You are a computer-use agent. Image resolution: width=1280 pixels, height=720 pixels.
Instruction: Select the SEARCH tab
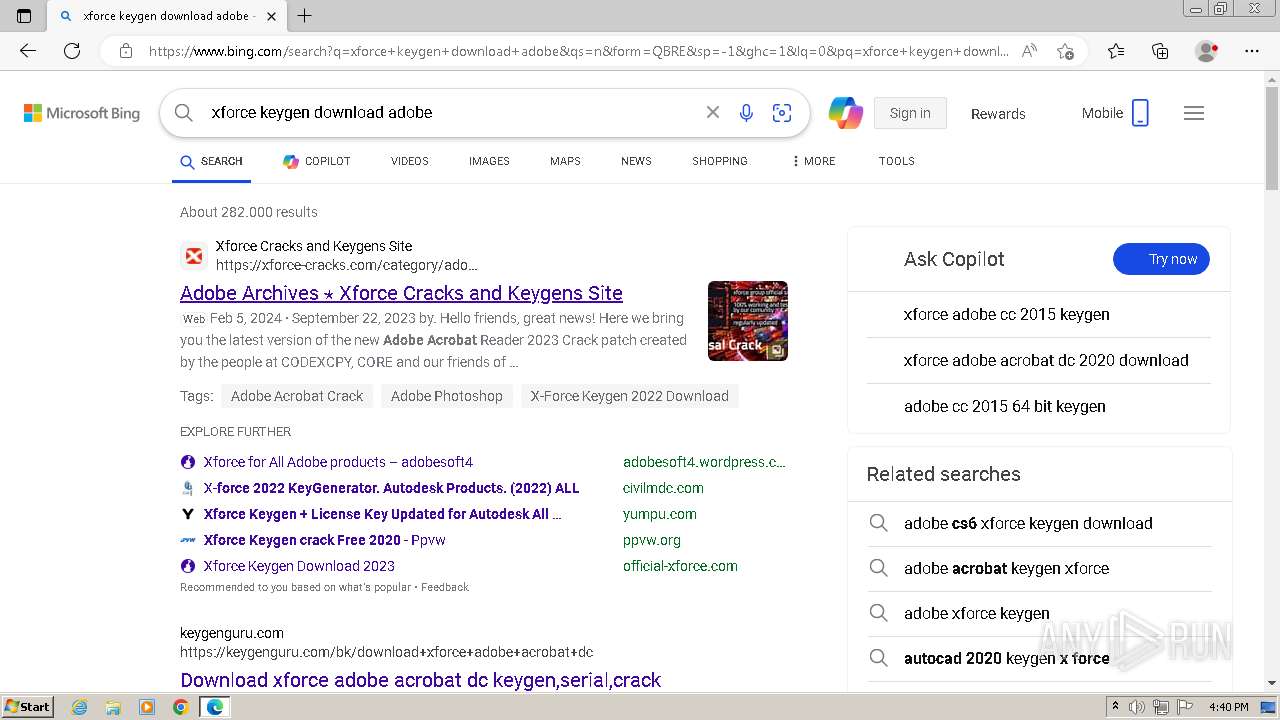[211, 161]
